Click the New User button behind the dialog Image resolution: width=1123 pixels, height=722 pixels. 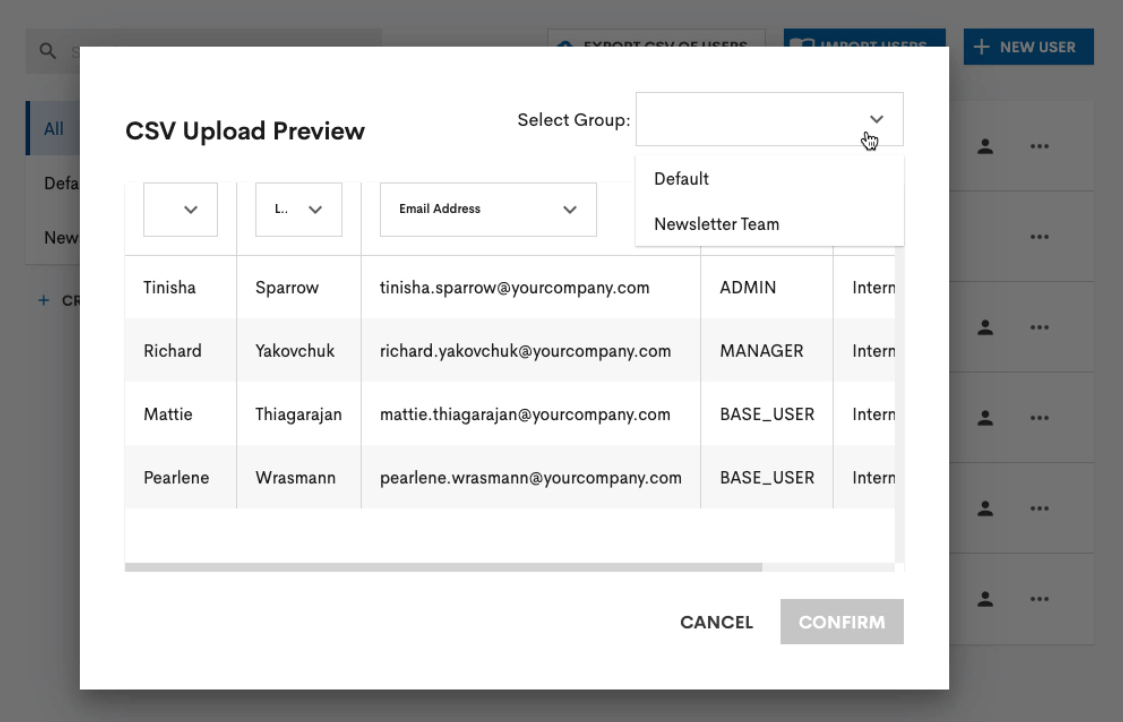(1028, 47)
